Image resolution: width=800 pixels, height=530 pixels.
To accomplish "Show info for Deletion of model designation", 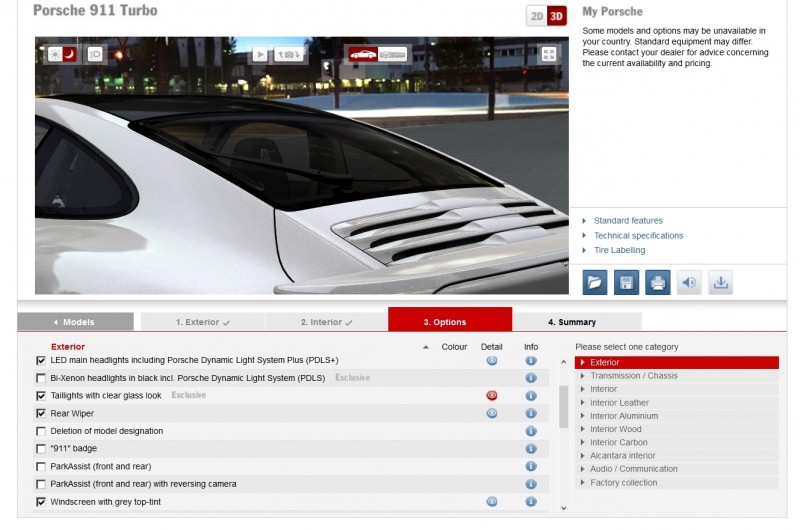I will [531, 431].
